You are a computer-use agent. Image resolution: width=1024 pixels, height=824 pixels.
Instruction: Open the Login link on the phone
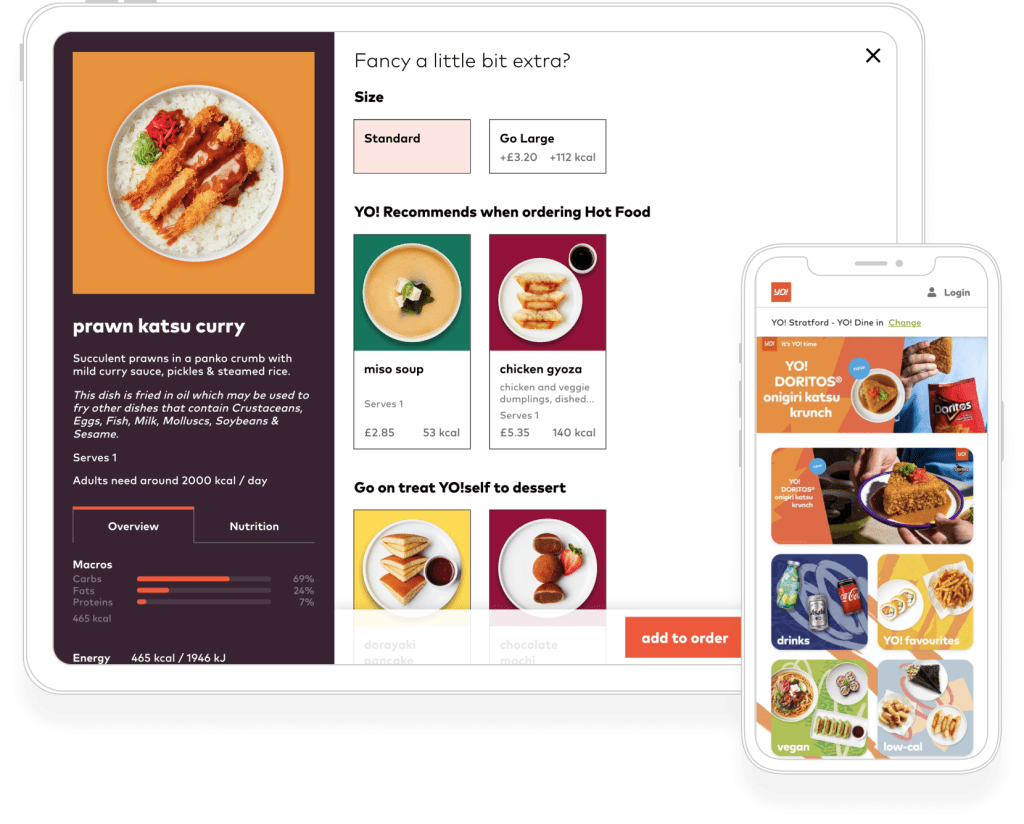tap(956, 293)
